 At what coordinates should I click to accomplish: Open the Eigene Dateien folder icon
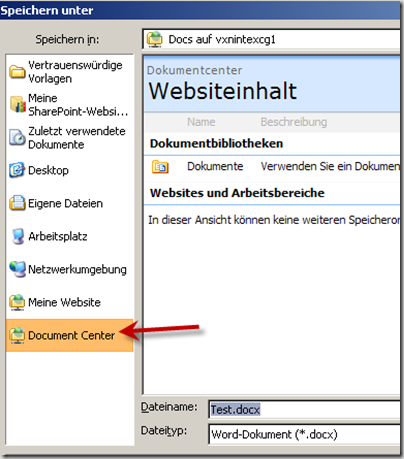[17, 203]
